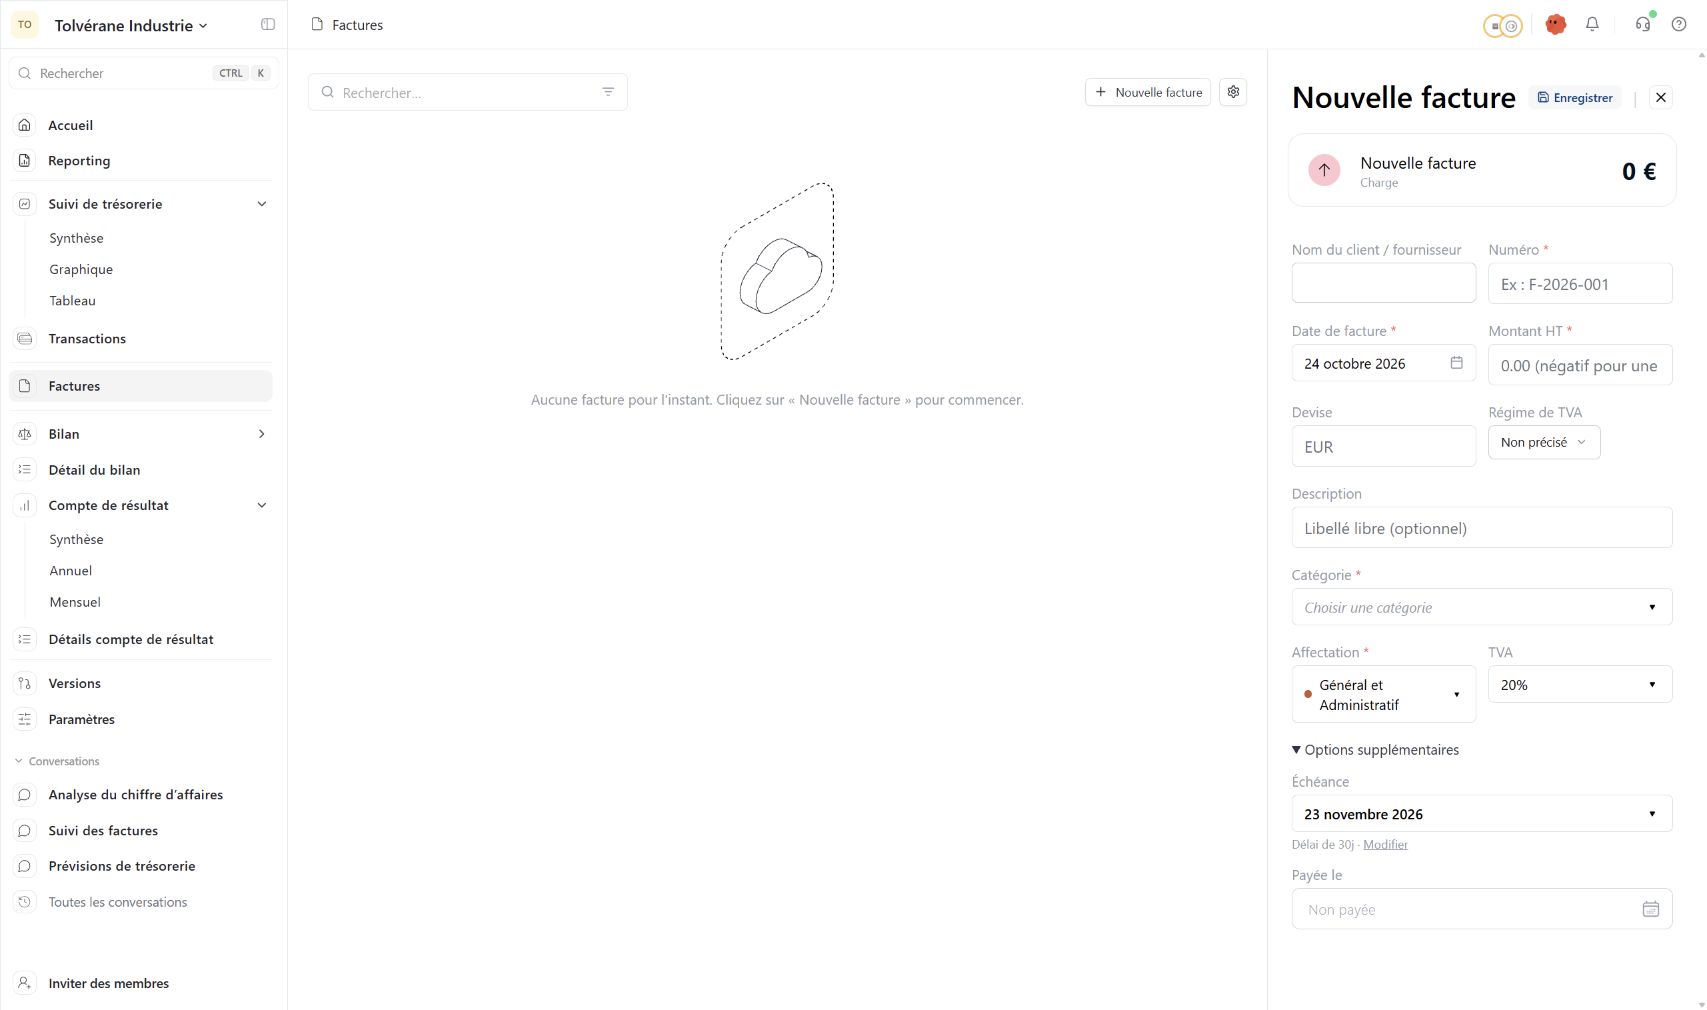Focus the sidebar Rechercher box
1707x1010 pixels.
[143, 73]
